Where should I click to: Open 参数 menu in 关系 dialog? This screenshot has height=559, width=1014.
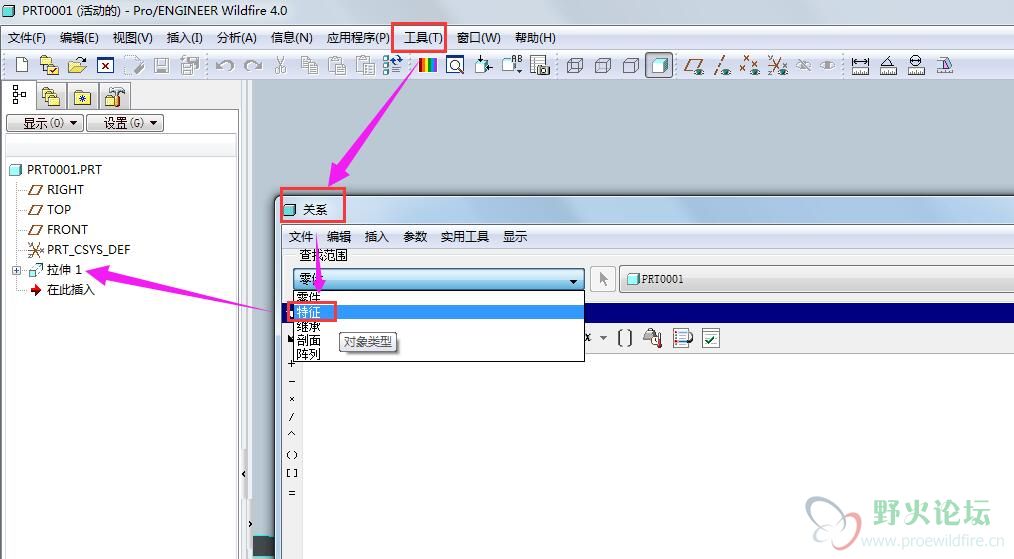click(x=415, y=237)
